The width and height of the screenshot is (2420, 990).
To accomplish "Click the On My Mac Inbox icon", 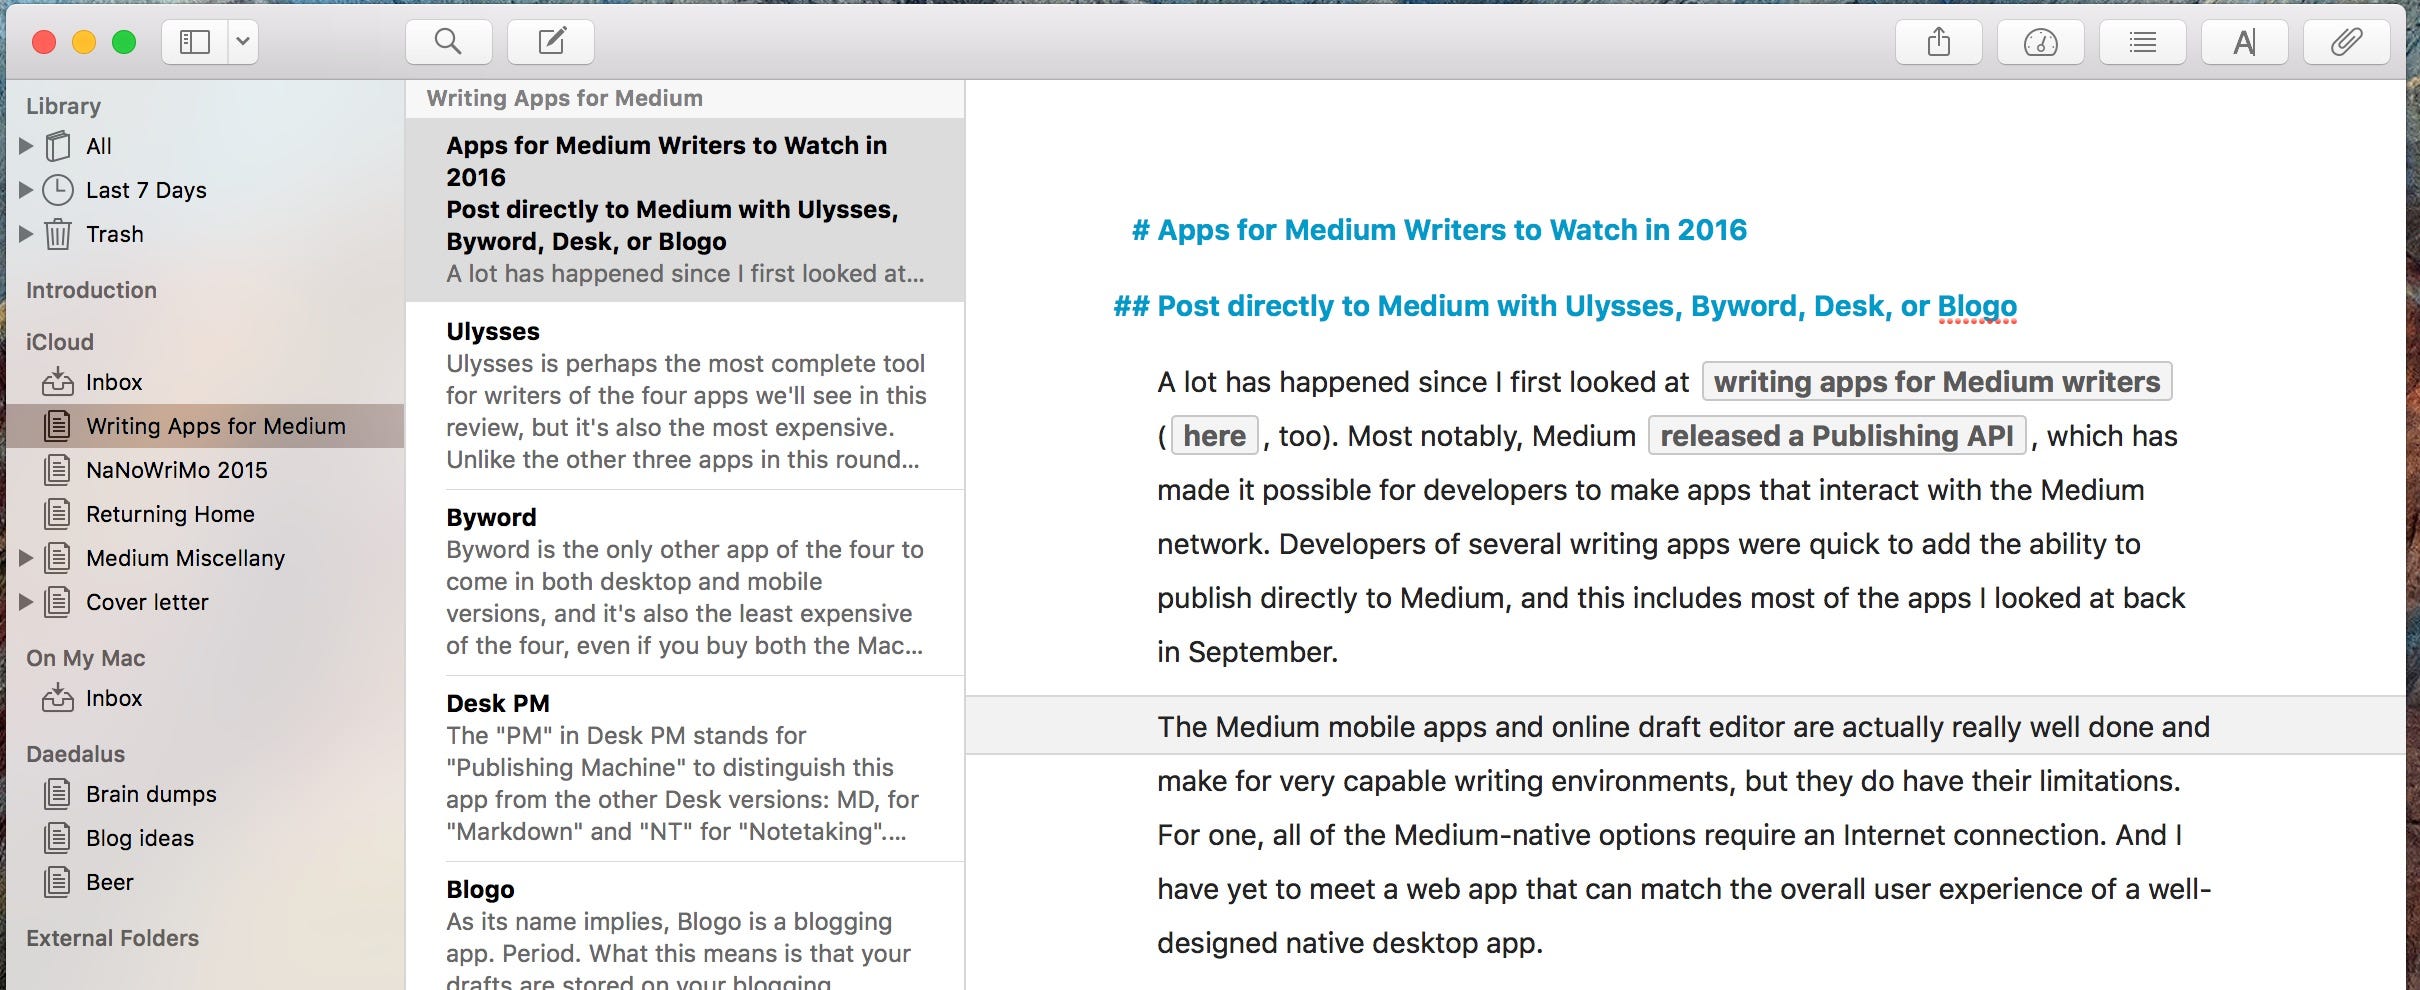I will [58, 698].
